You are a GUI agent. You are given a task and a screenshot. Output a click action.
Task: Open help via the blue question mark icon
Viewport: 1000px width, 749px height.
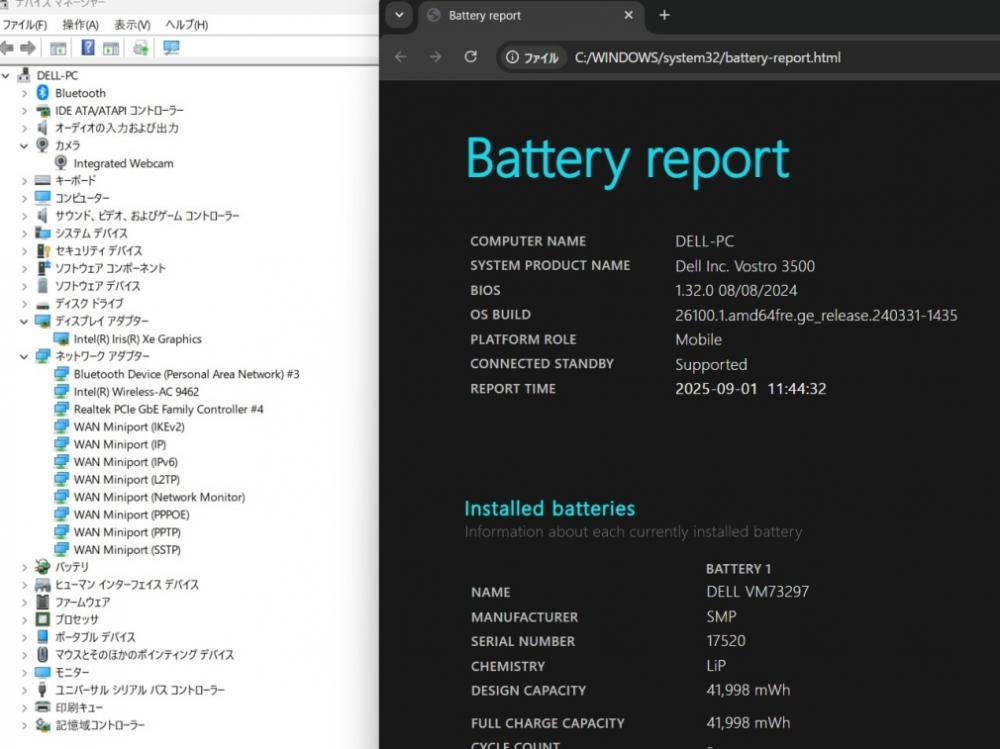point(88,48)
